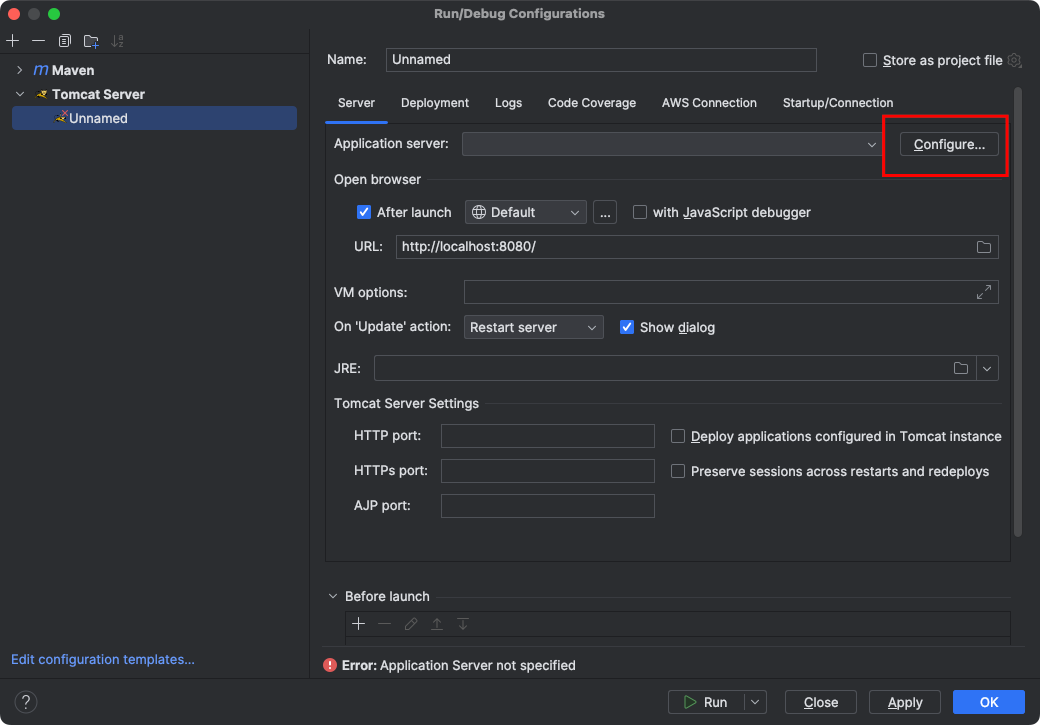
Task: Open the AWS Connection tab
Action: click(709, 103)
